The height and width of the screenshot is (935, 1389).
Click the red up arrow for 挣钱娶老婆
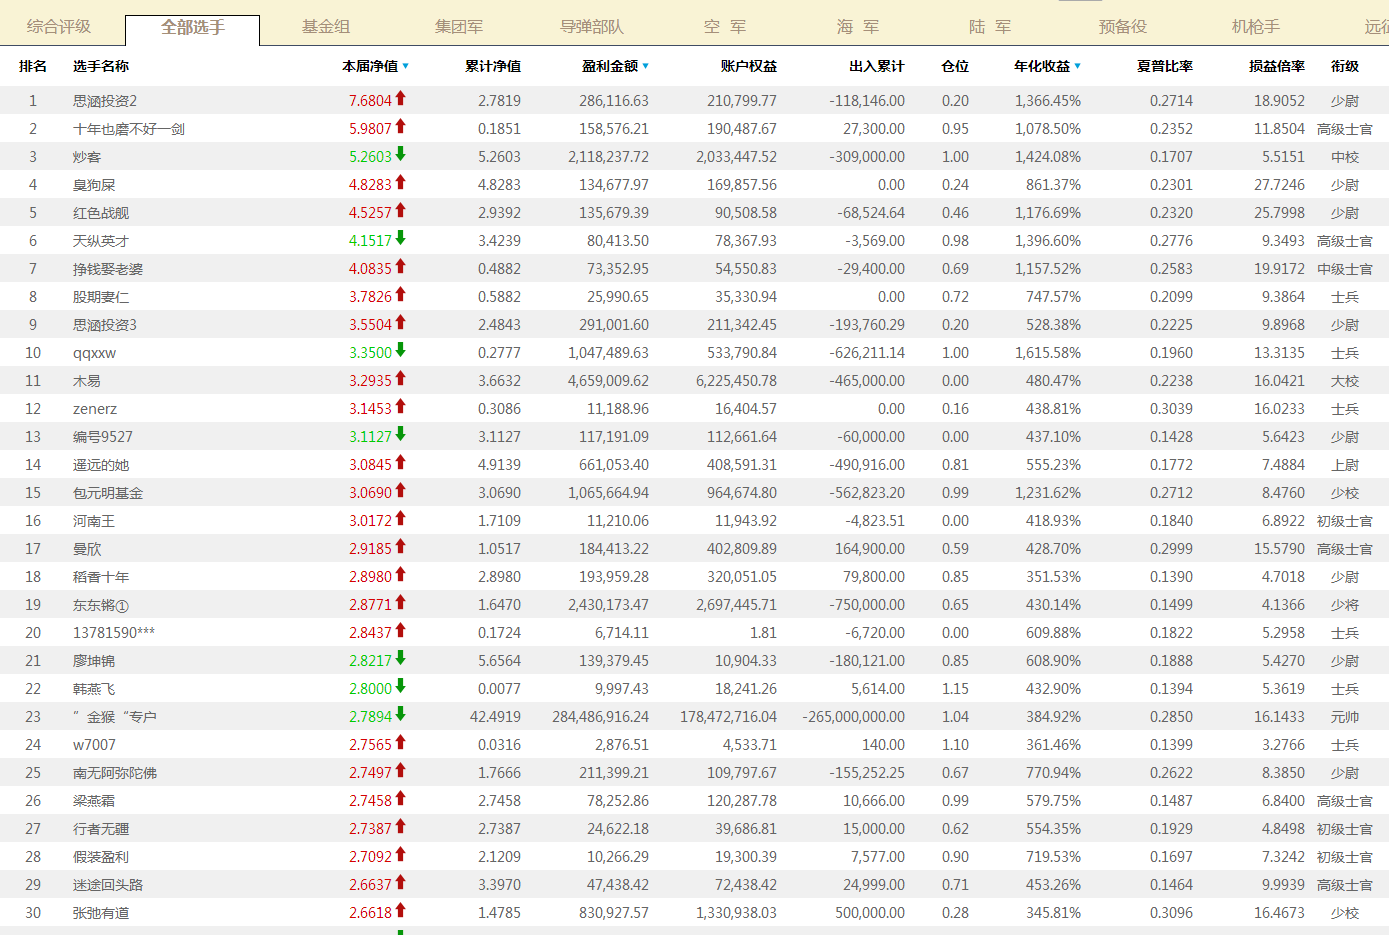tap(400, 266)
